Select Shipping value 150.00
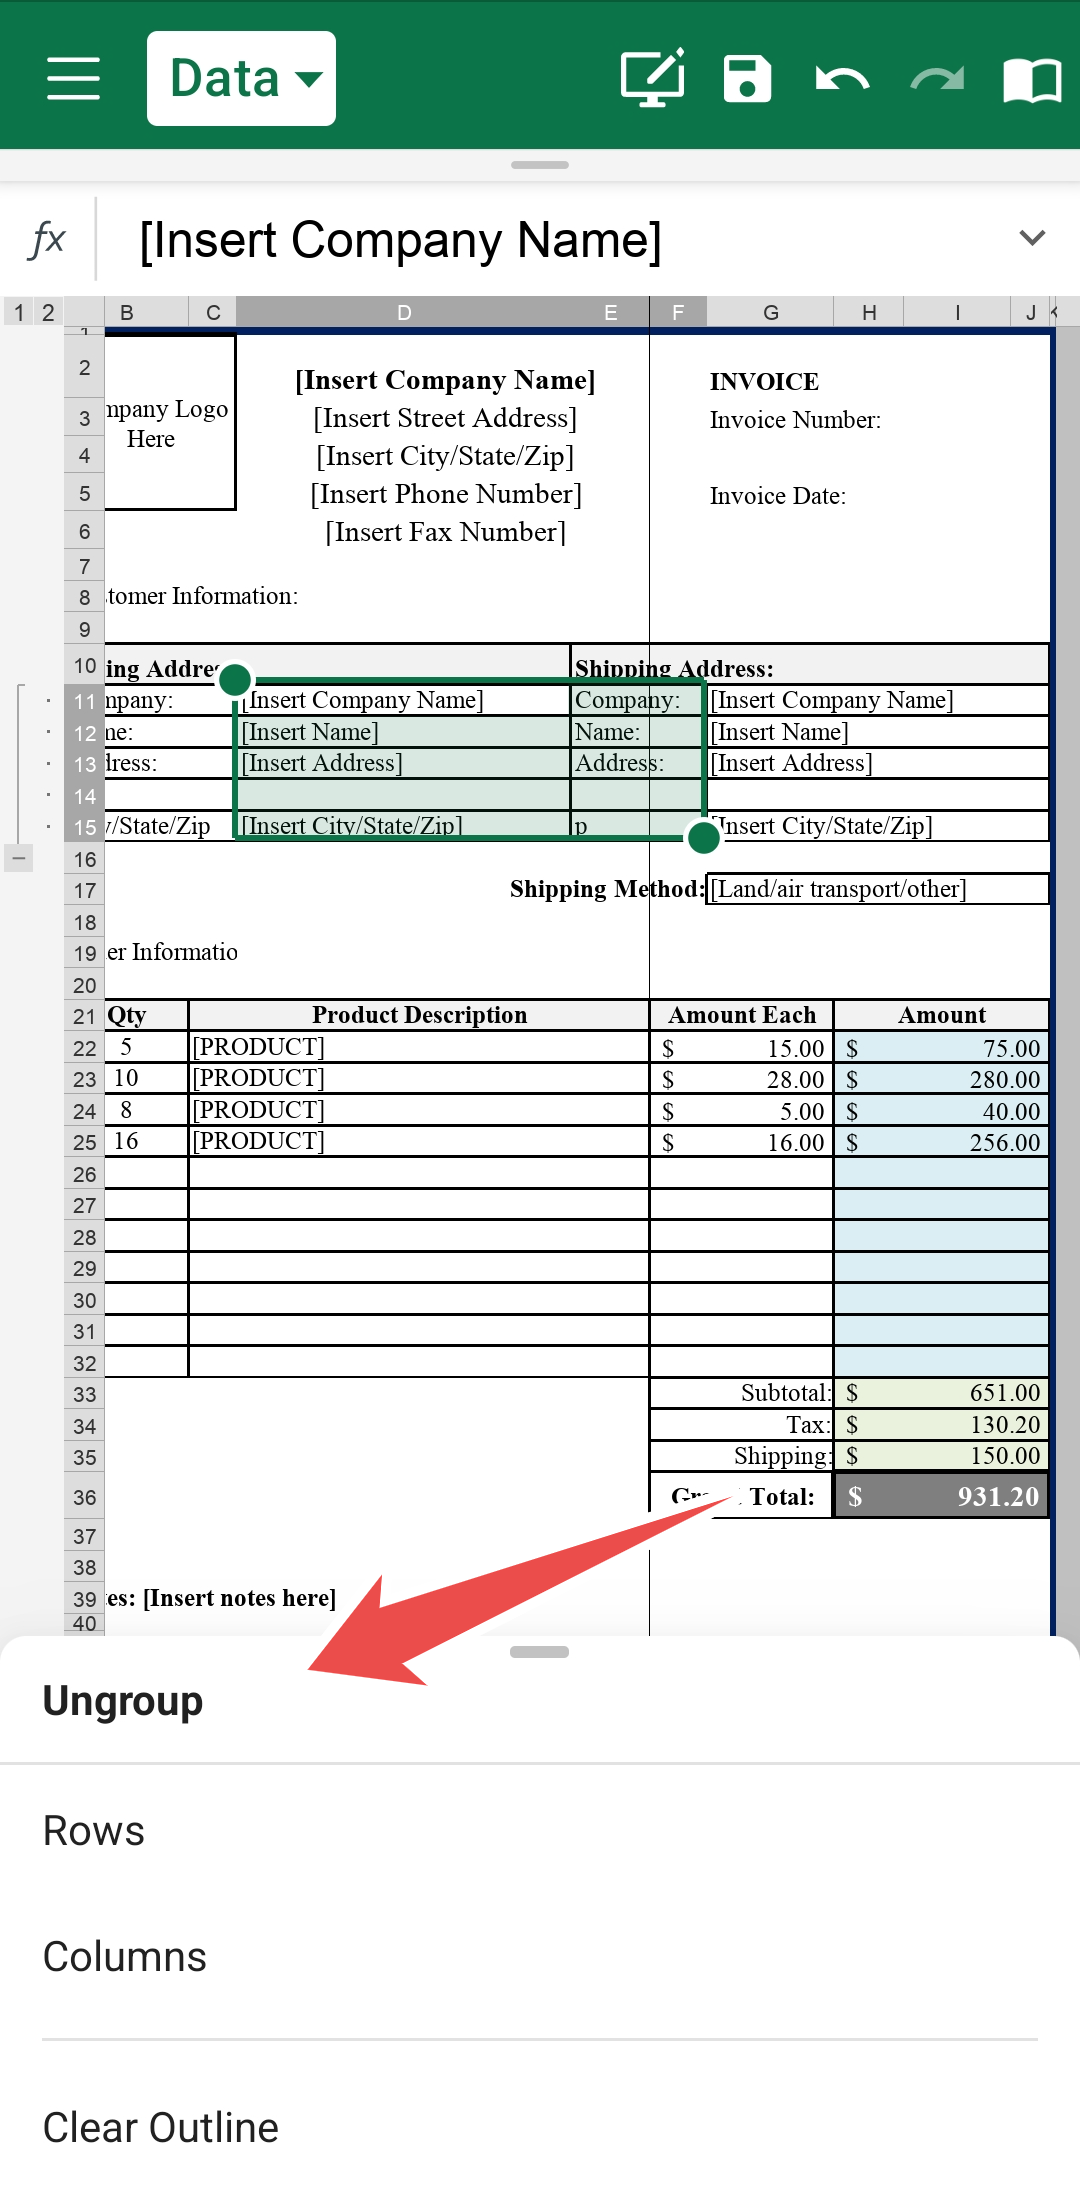The image size is (1080, 2188). [942, 1456]
